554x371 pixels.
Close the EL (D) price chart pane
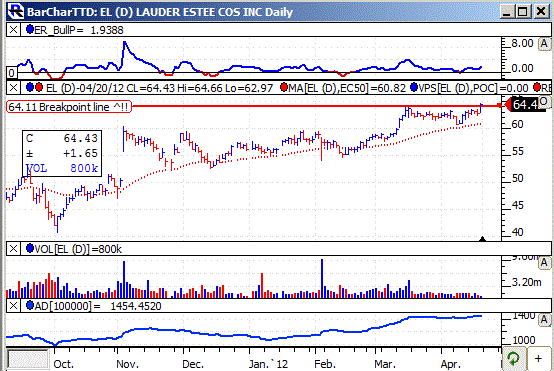tap(13, 88)
